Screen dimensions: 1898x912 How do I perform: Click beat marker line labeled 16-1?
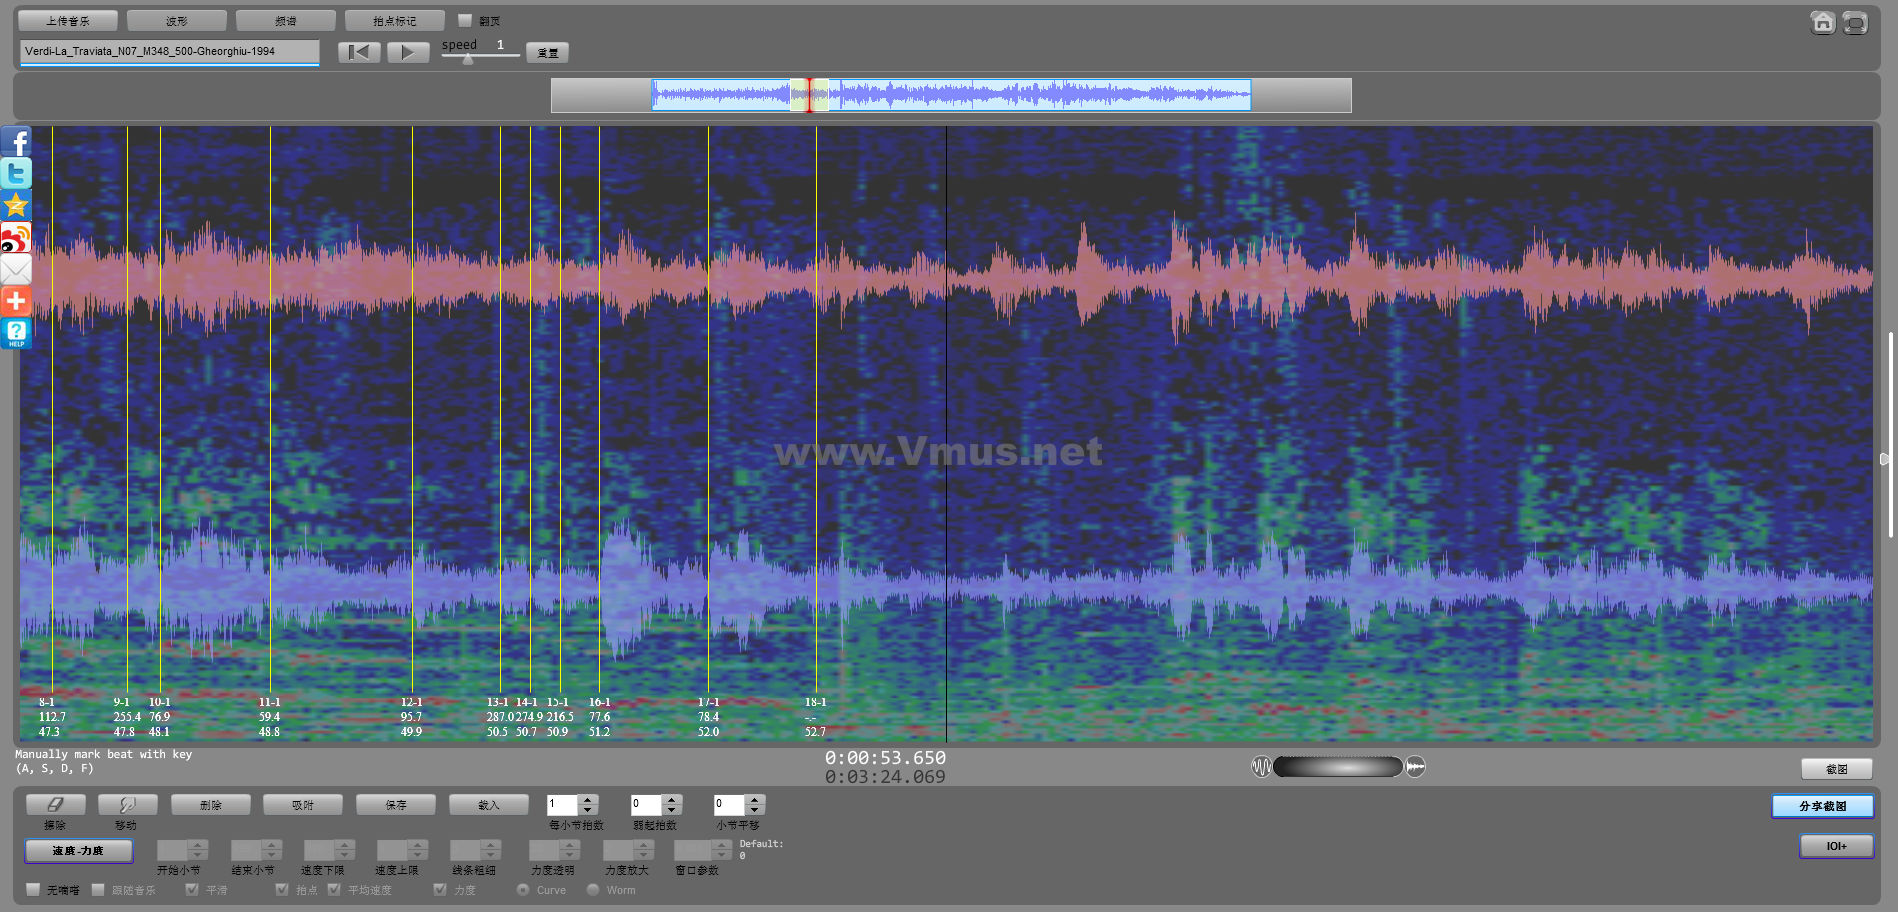click(x=599, y=410)
